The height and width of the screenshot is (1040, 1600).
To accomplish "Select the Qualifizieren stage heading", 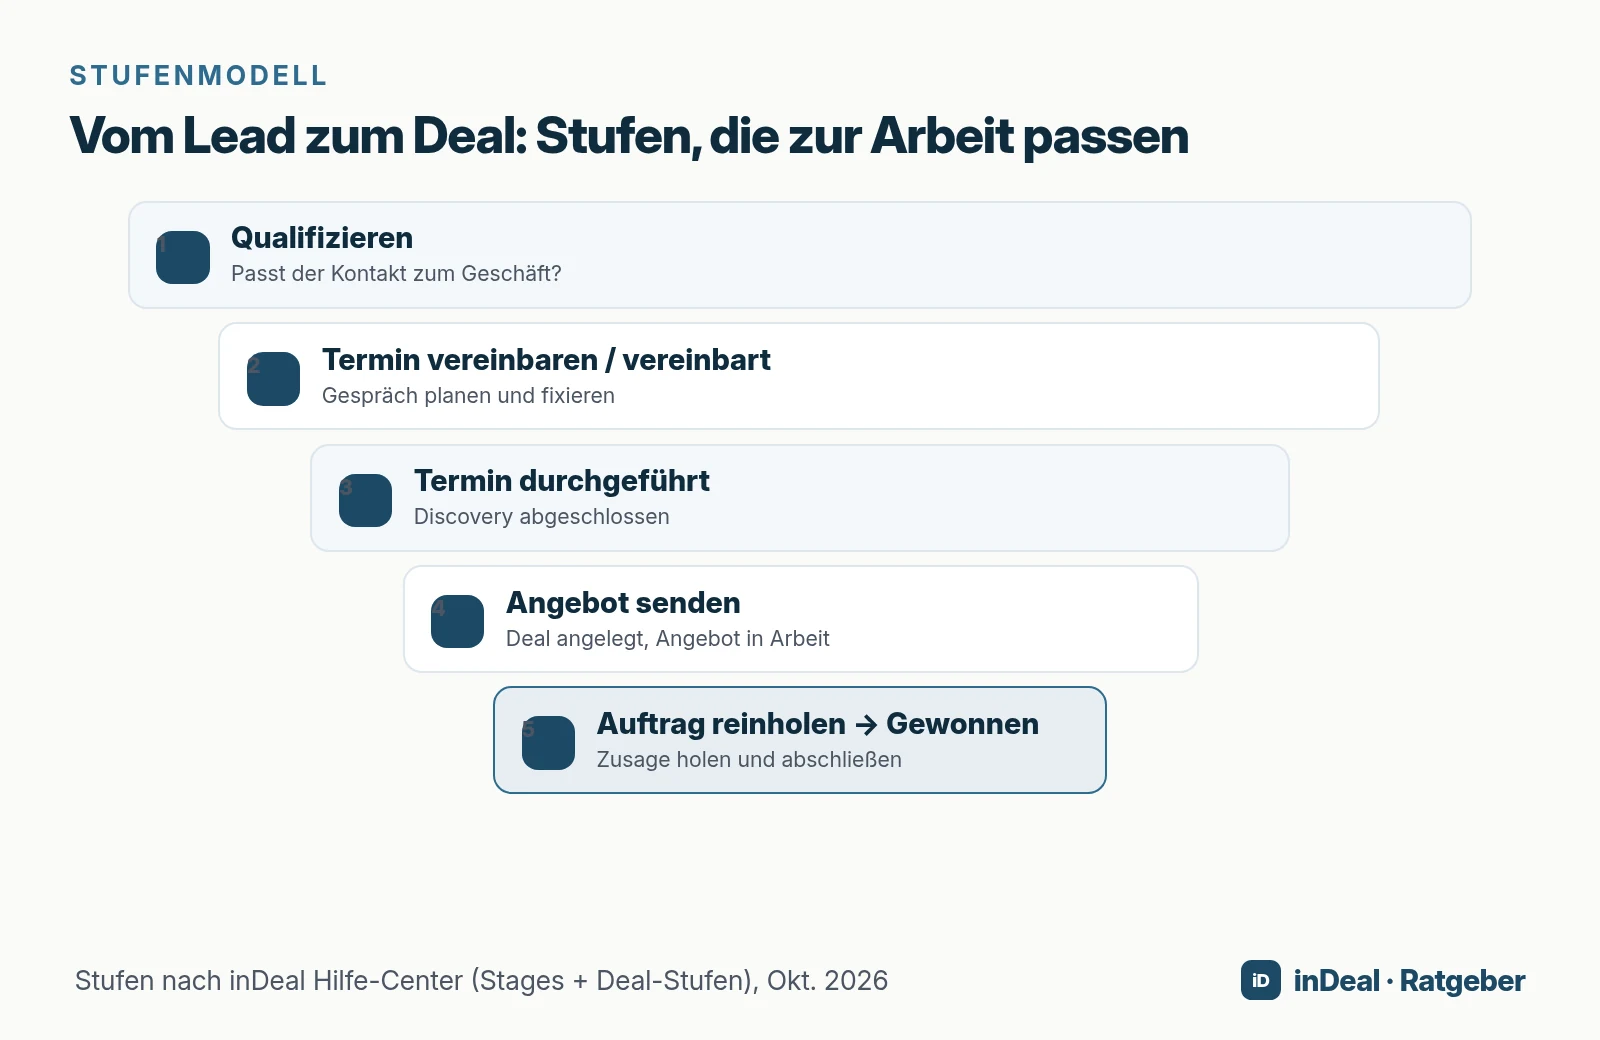I will tap(322, 238).
